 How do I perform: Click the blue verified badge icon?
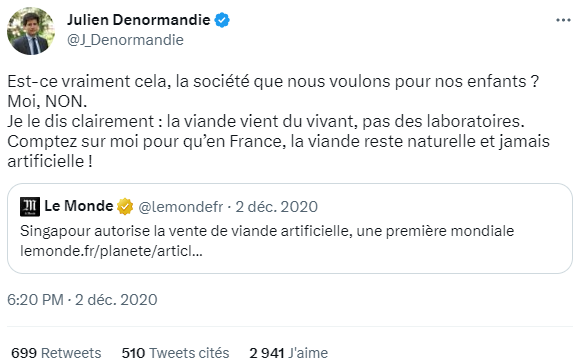pyautogui.click(x=222, y=20)
